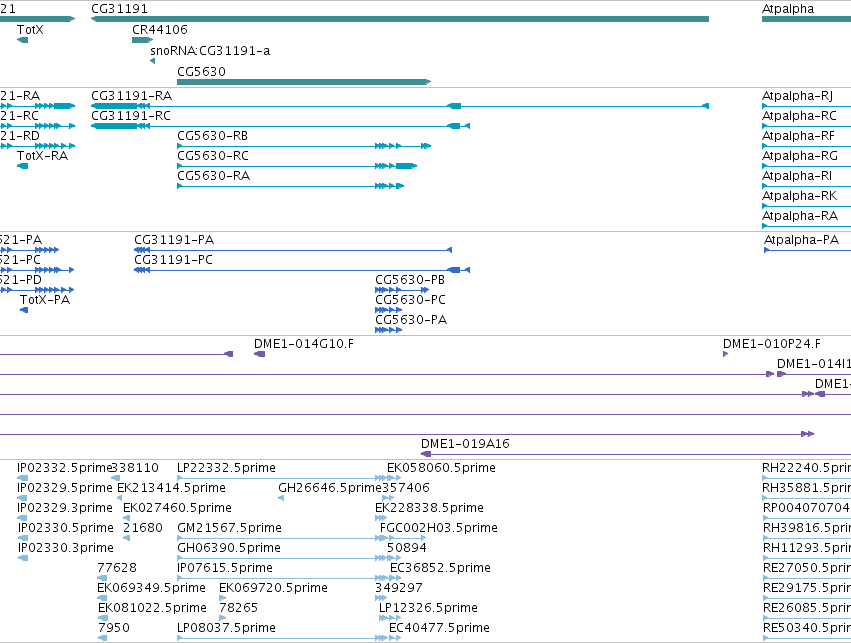The width and height of the screenshot is (851, 643).
Task: Select the Atpalpha-RC transcript label
Action: tap(799, 116)
